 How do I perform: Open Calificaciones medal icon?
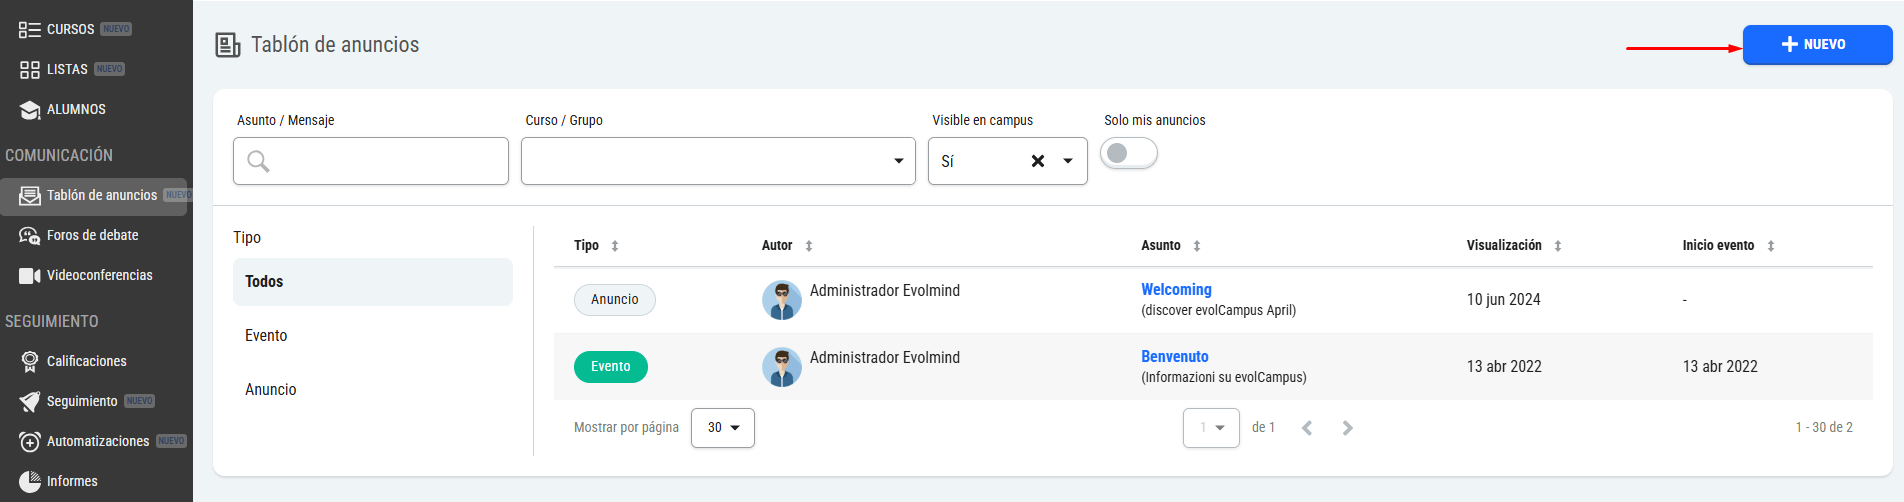point(29,362)
